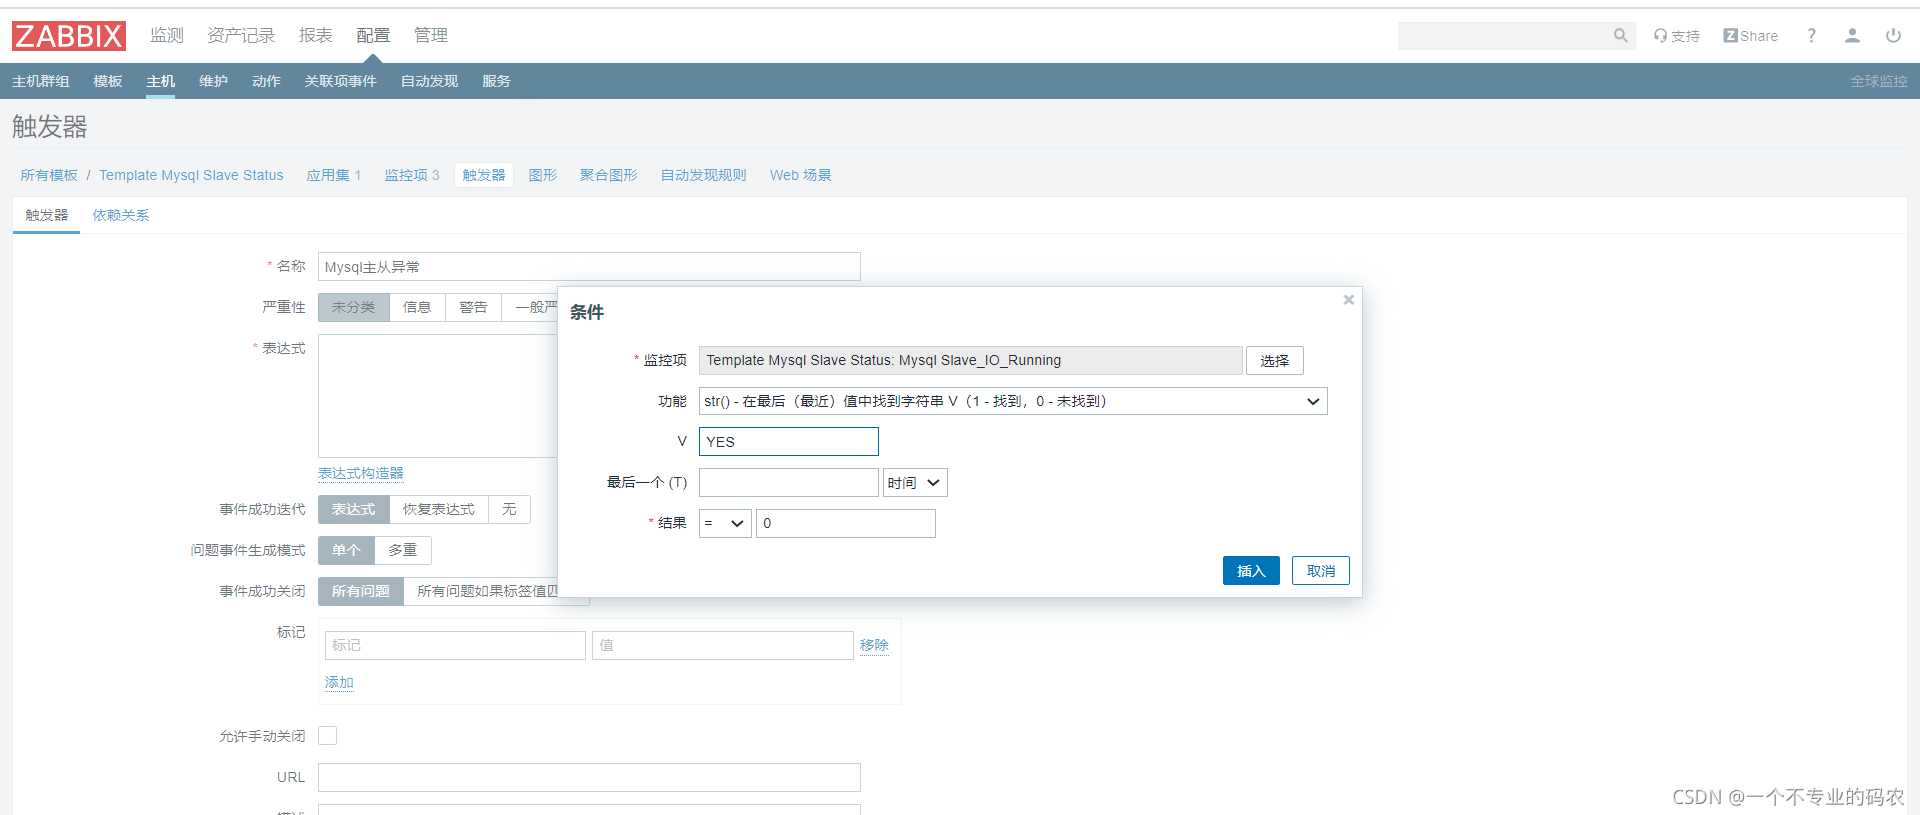Open 监控项 3 link

[412, 175]
